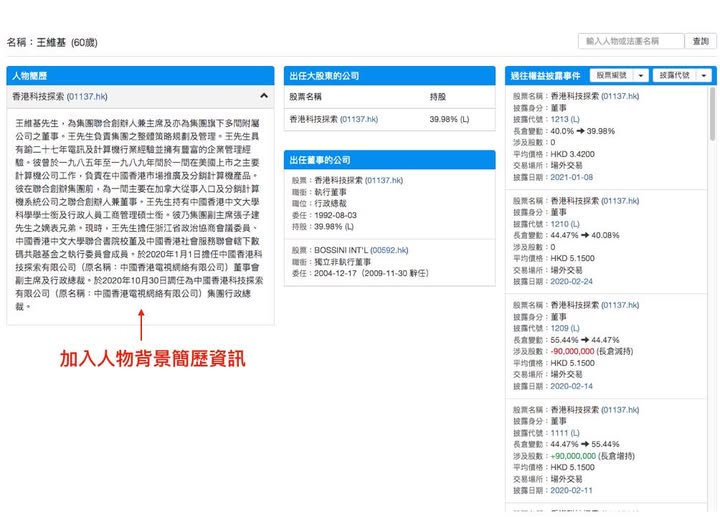Open disclosure date 2020-02-14 link
The width and height of the screenshot is (720, 517).
point(571,386)
